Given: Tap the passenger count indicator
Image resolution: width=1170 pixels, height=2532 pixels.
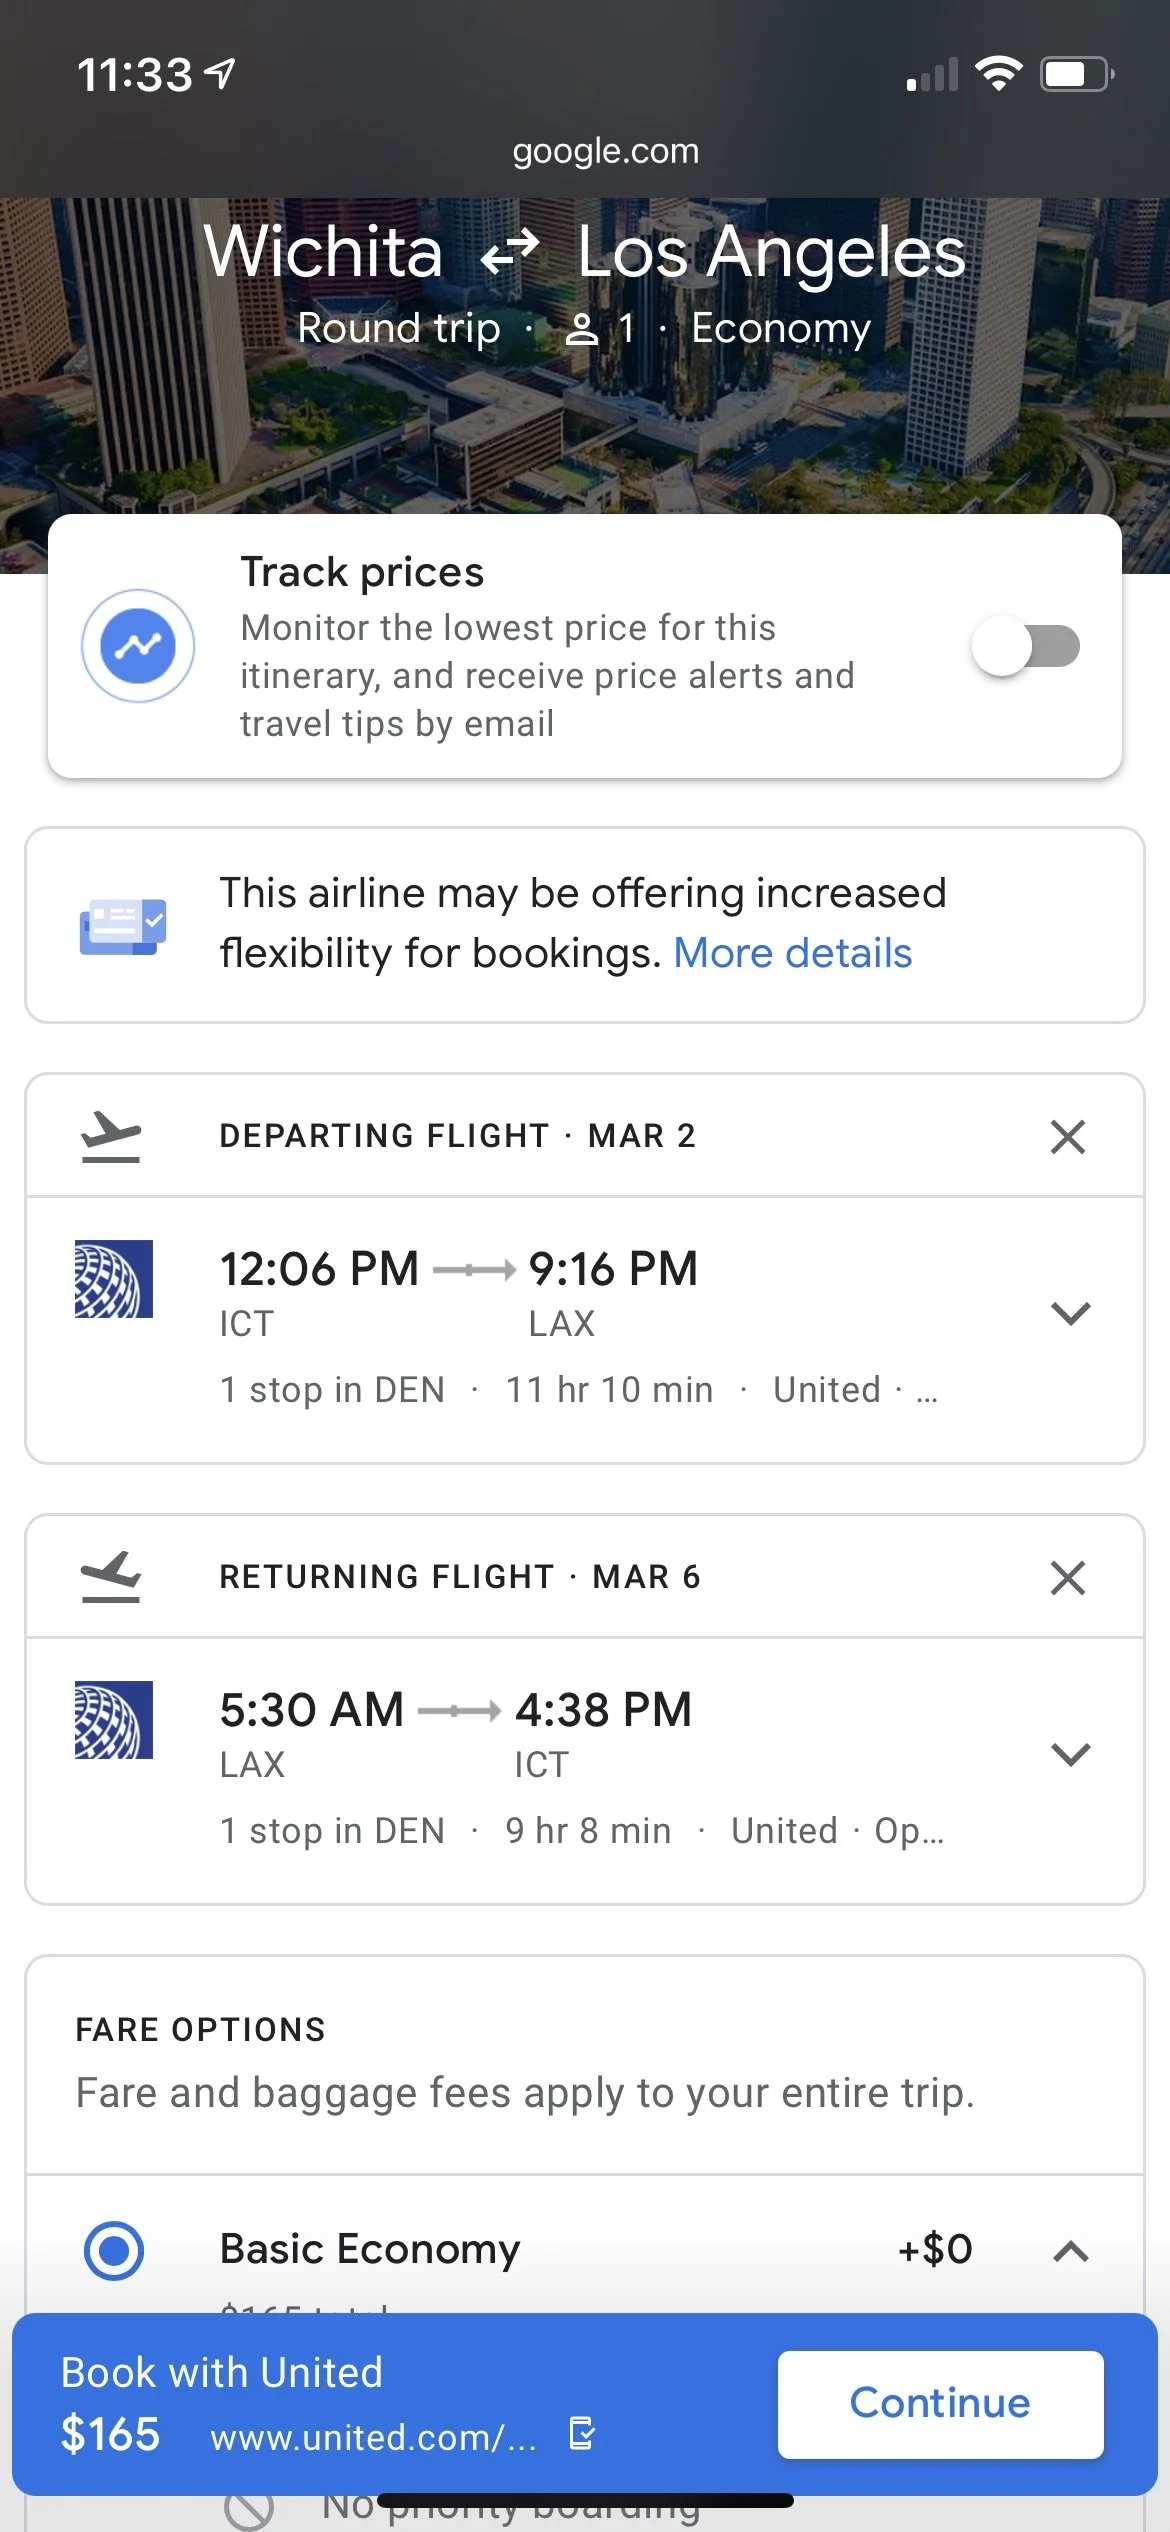Looking at the screenshot, I should click(x=600, y=328).
